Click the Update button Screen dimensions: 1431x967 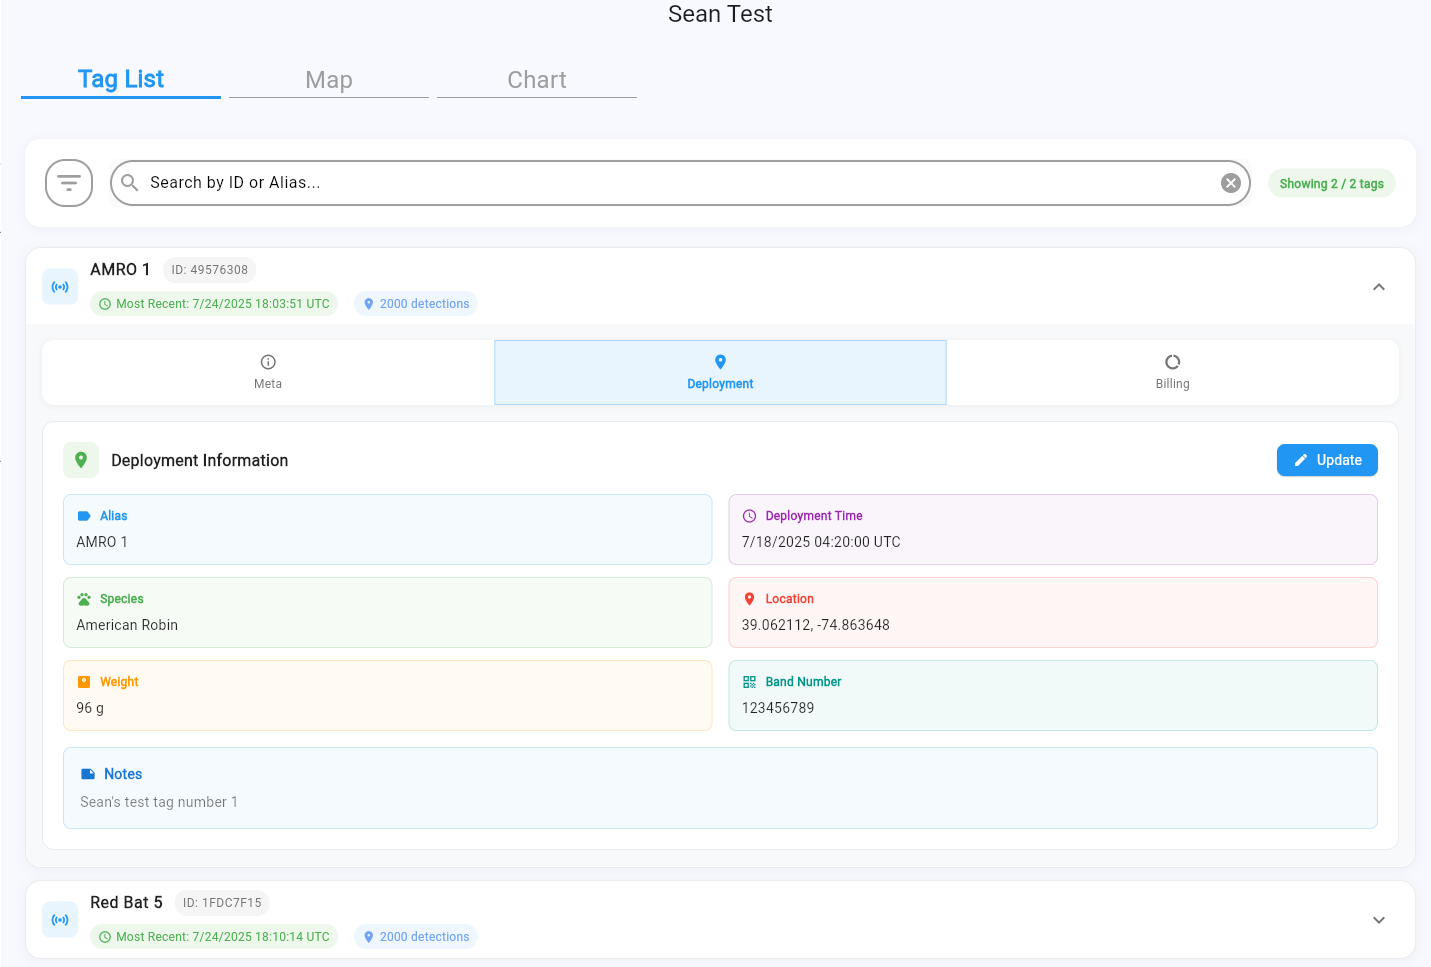point(1326,460)
